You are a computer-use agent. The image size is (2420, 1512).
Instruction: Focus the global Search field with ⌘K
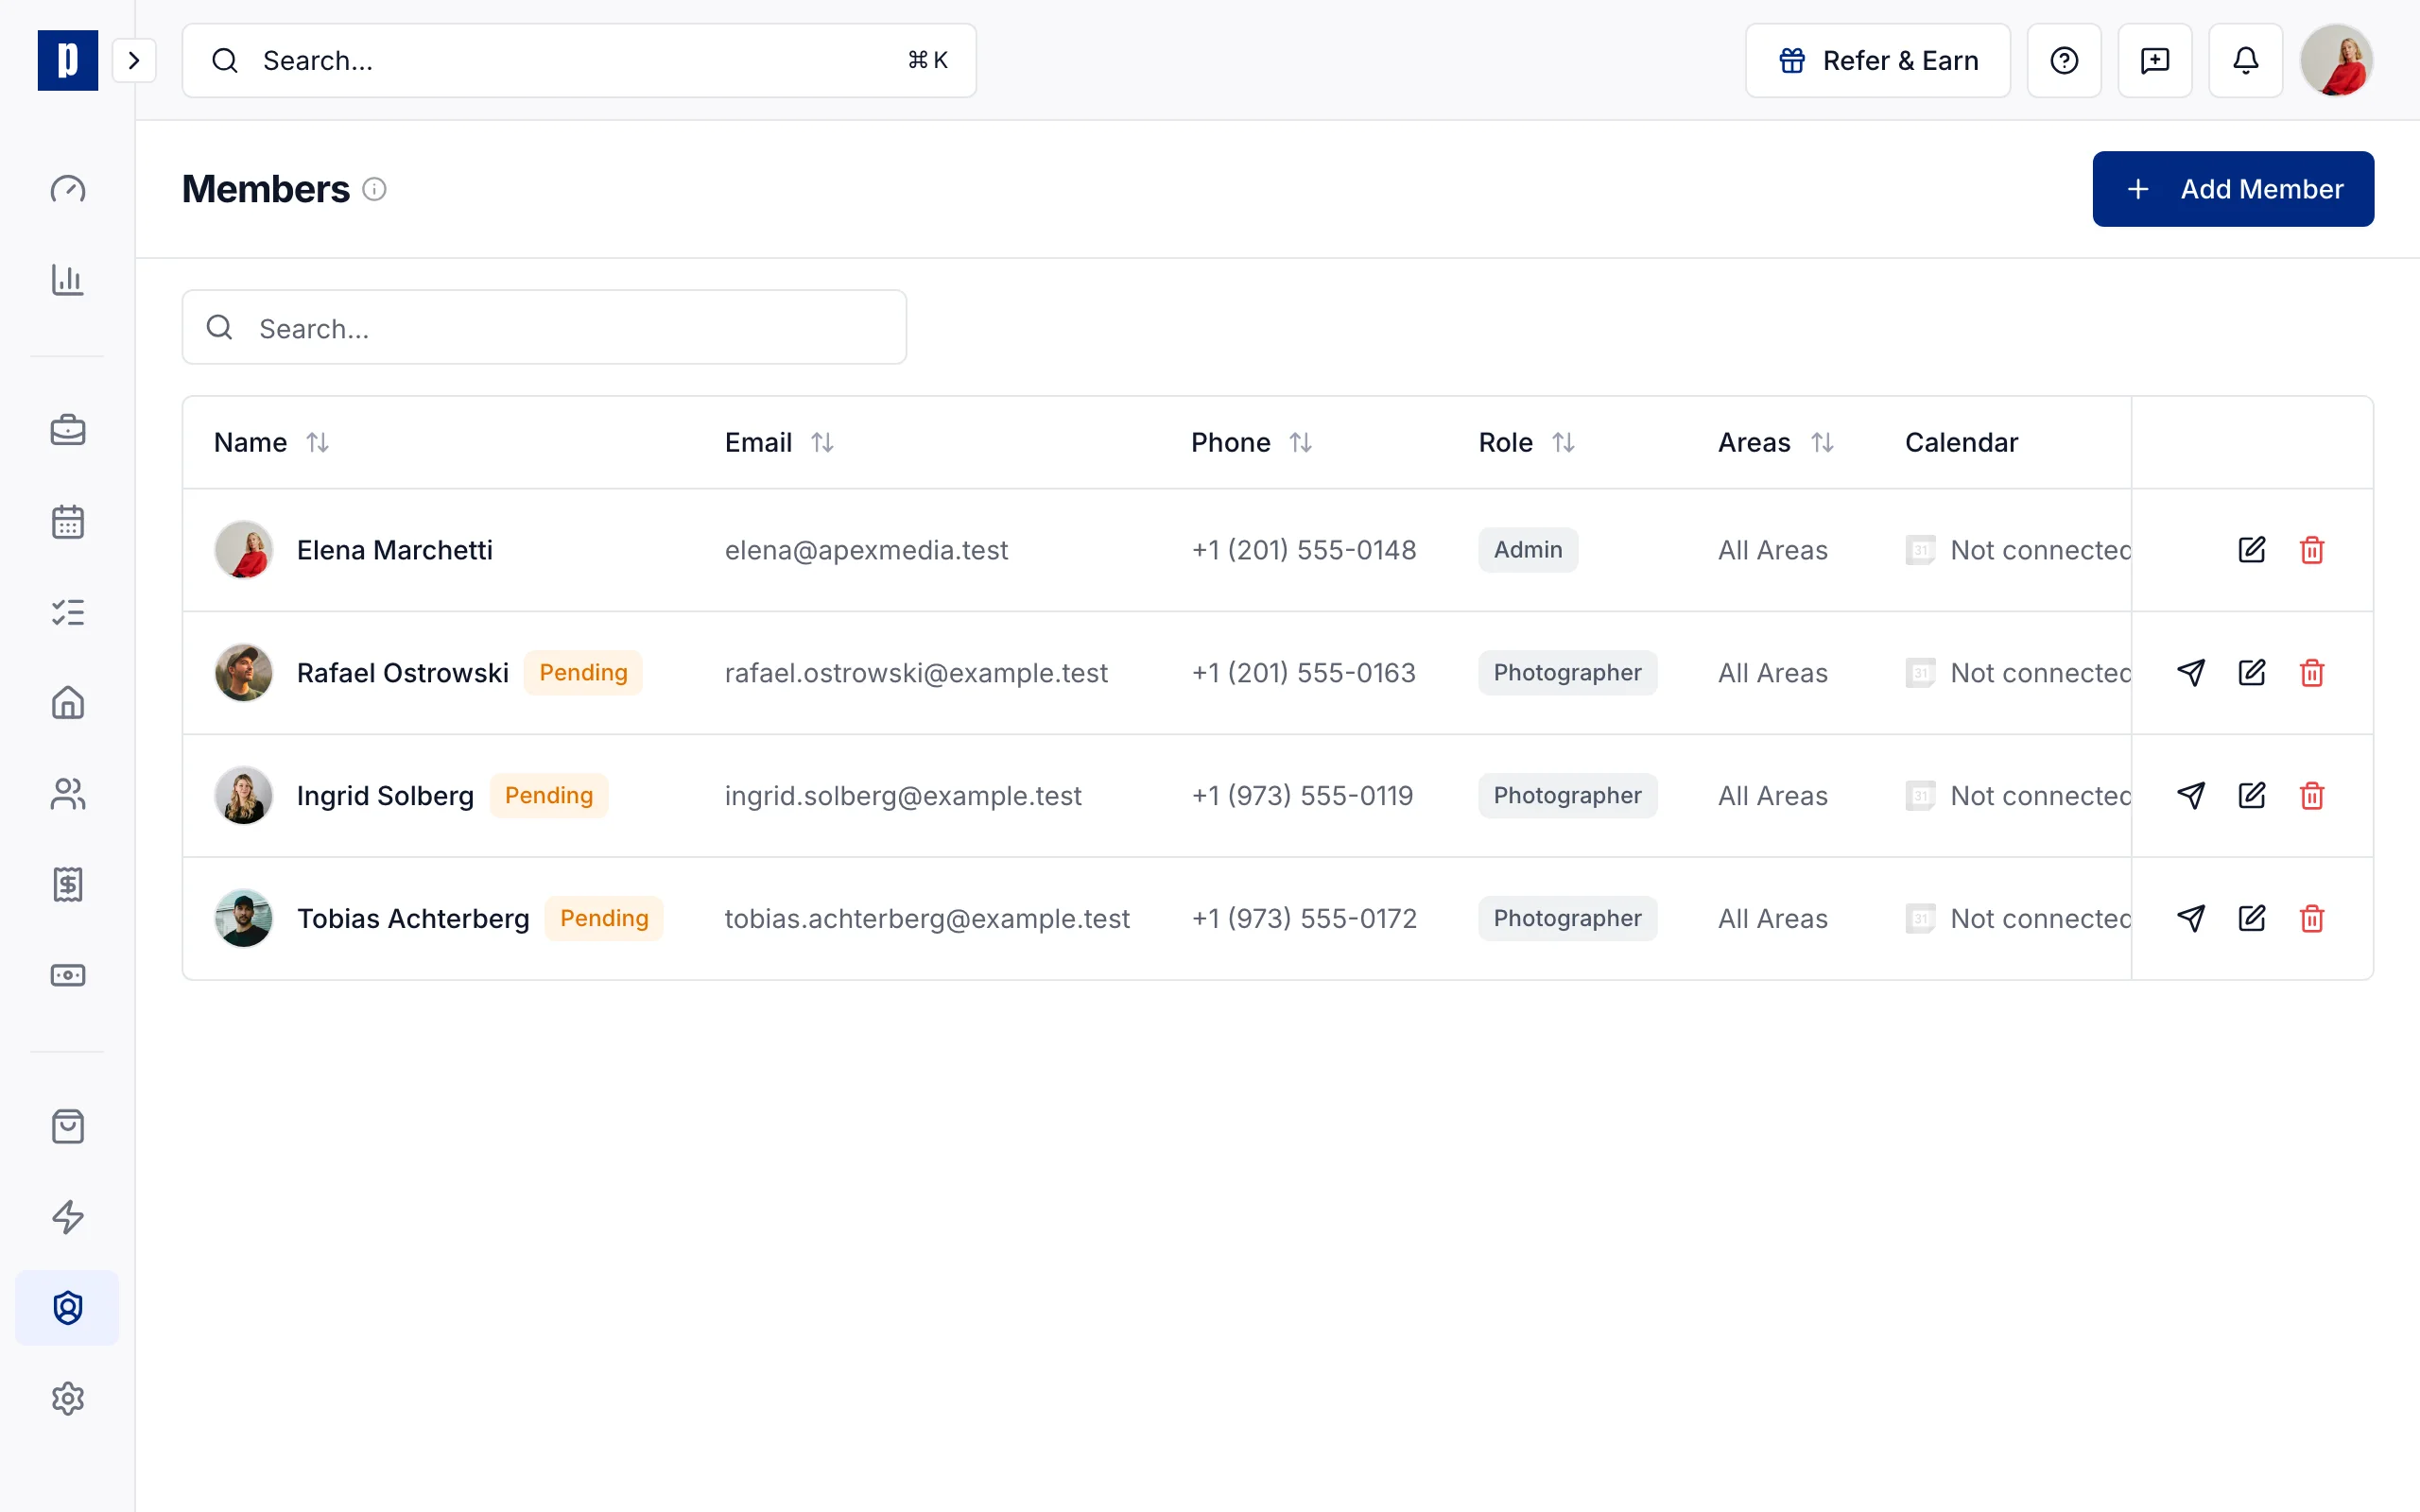[x=579, y=60]
